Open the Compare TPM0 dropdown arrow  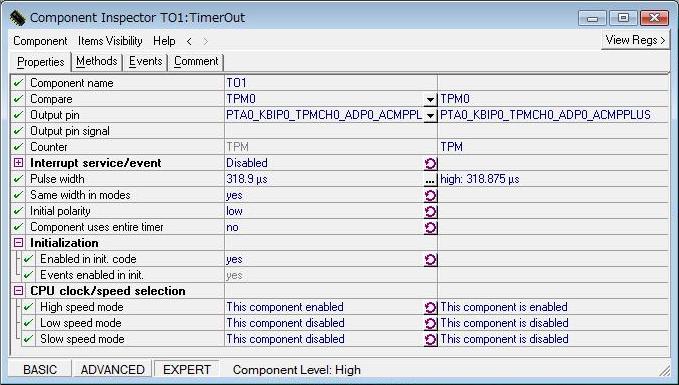(430, 99)
